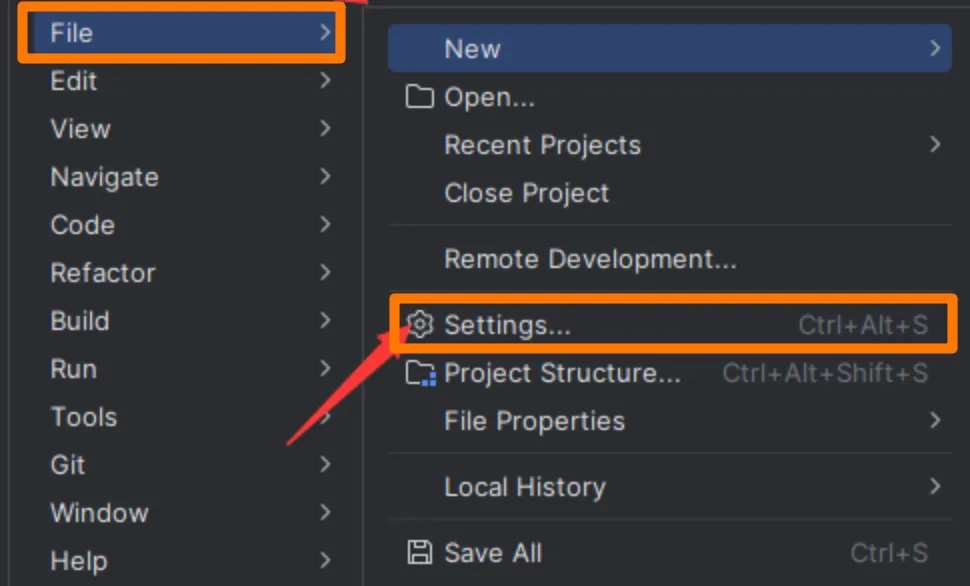
Task: Open the Navigate menu
Action: [104, 177]
